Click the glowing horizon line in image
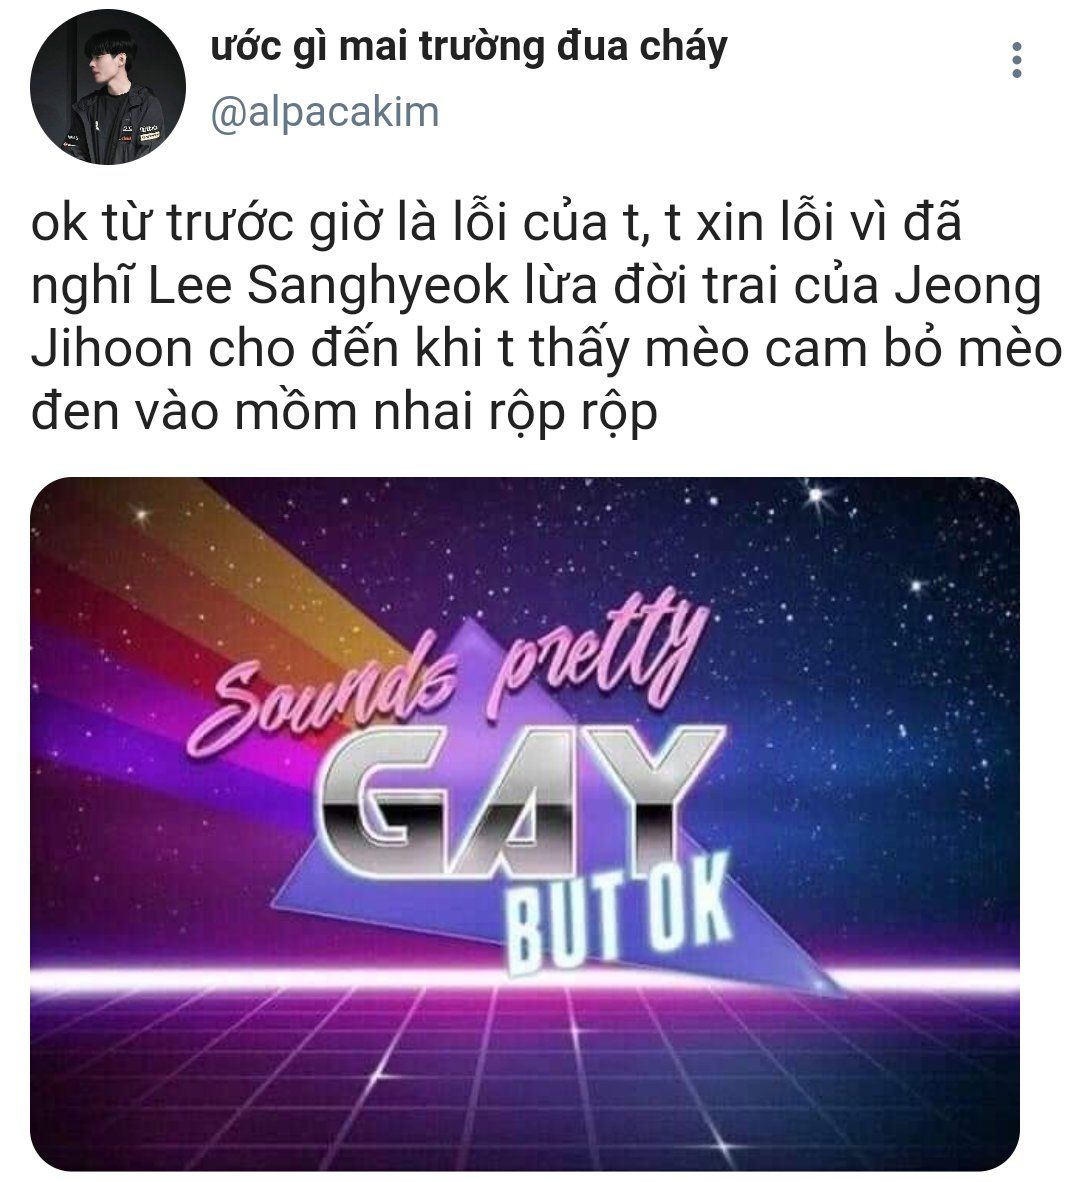Screen dimensions: 1080x1182 [x=525, y=976]
